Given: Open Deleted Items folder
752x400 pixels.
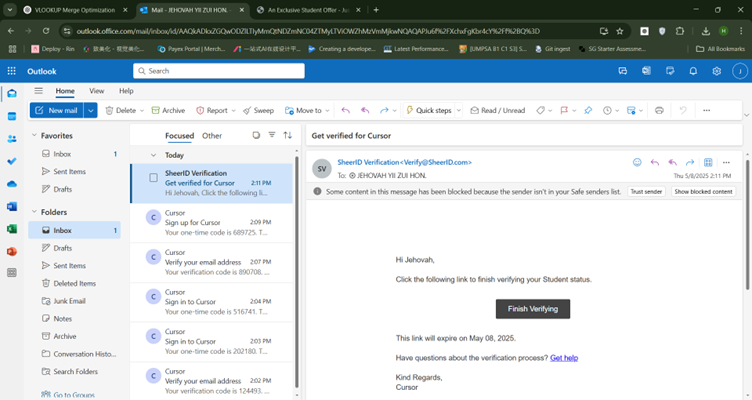Looking at the screenshot, I should point(74,283).
